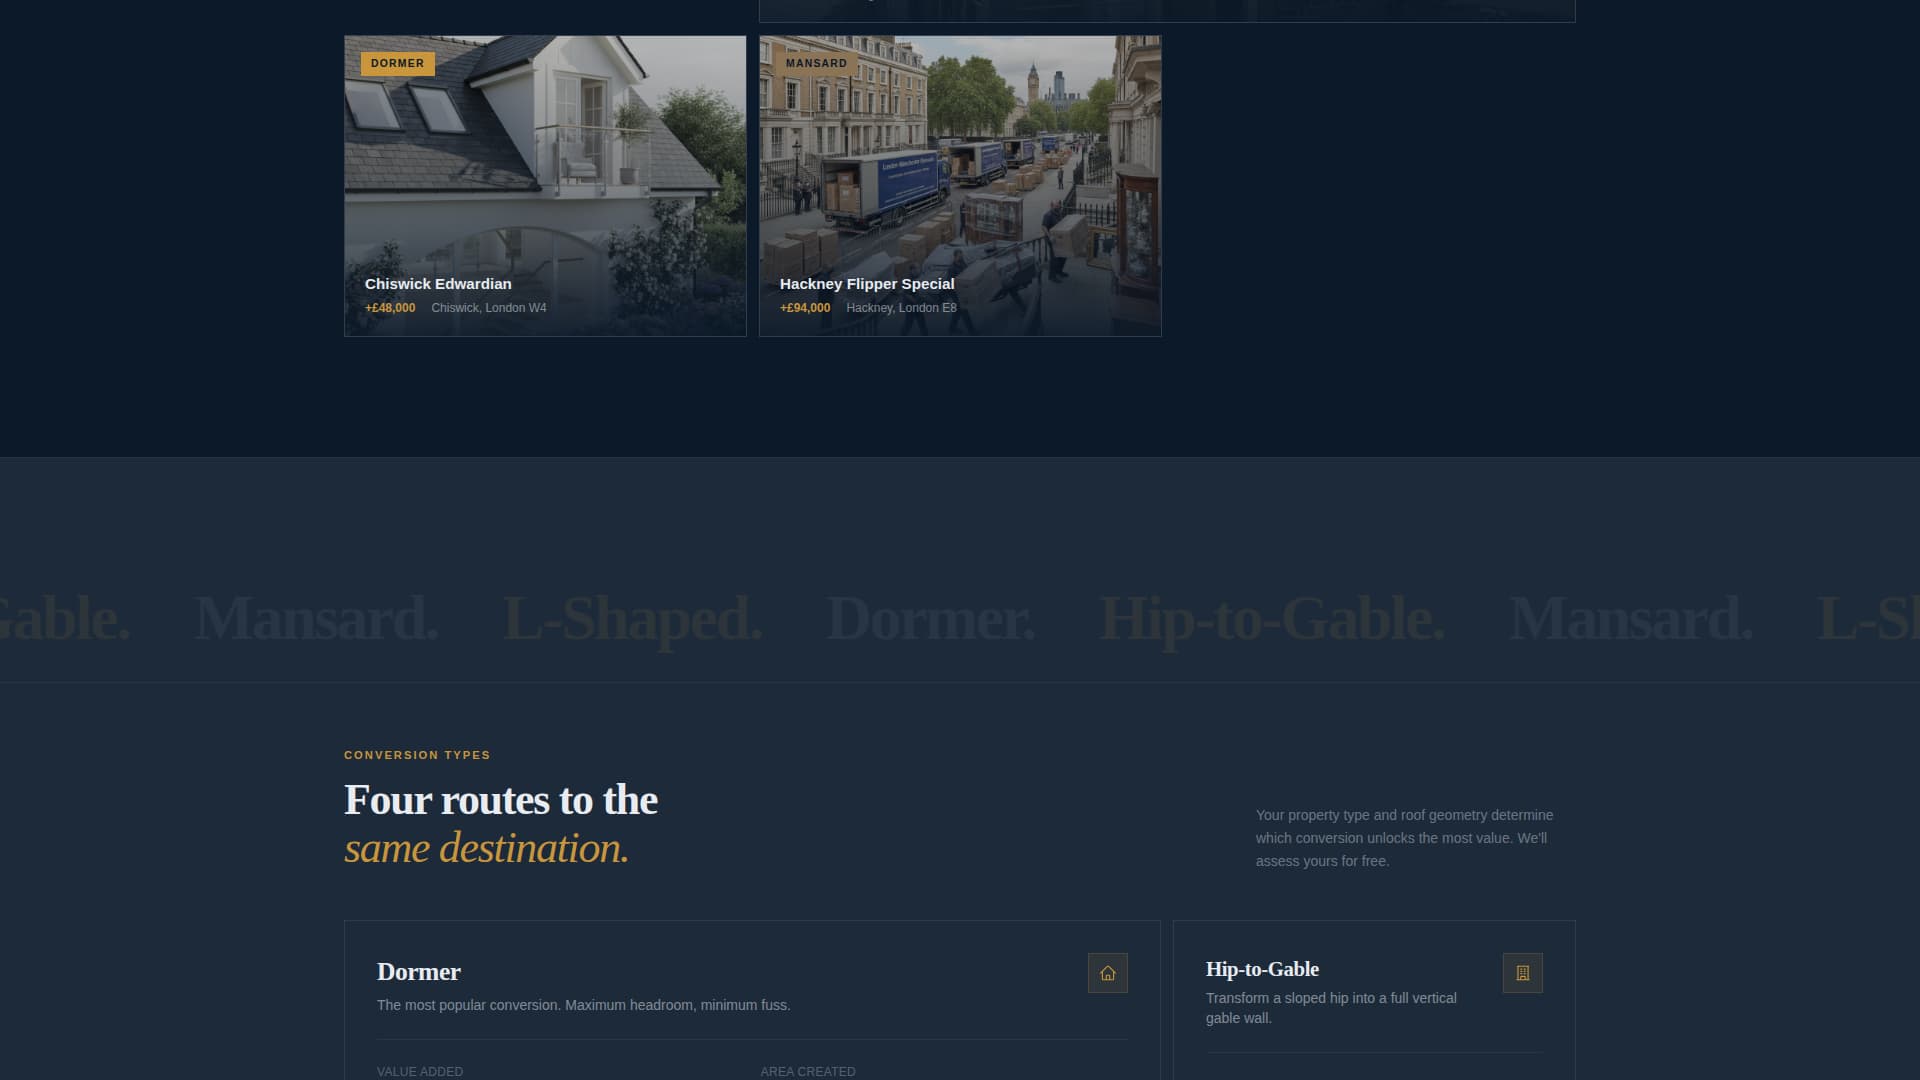1920x1080 pixels.
Task: Open the Hip-to-Gable conversion type card
Action: pyautogui.click(x=1374, y=1000)
